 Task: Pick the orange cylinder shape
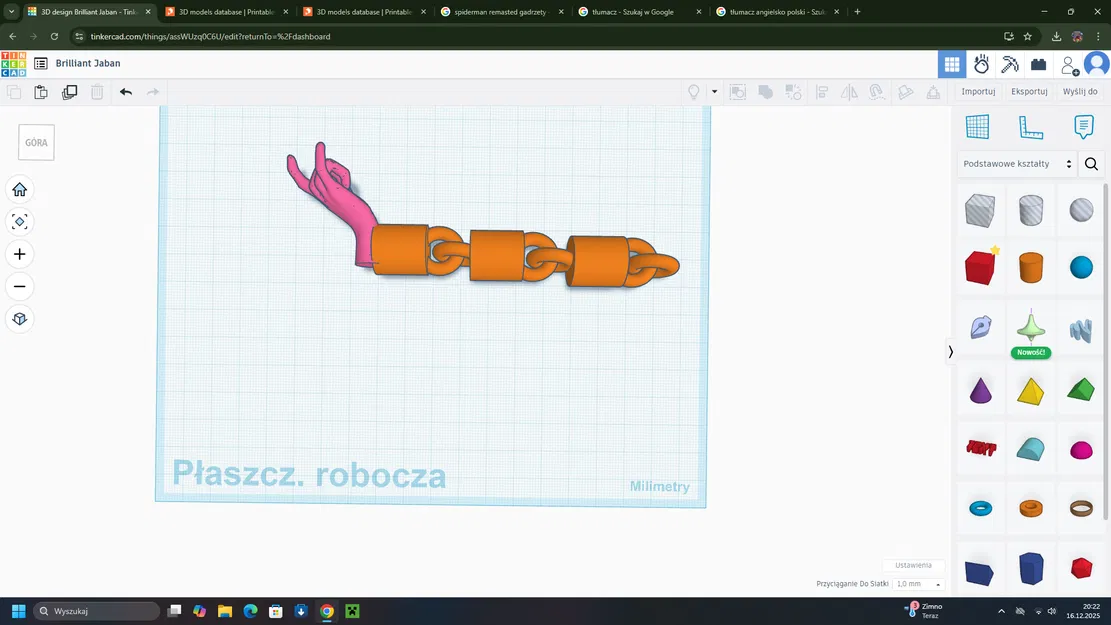1031,267
